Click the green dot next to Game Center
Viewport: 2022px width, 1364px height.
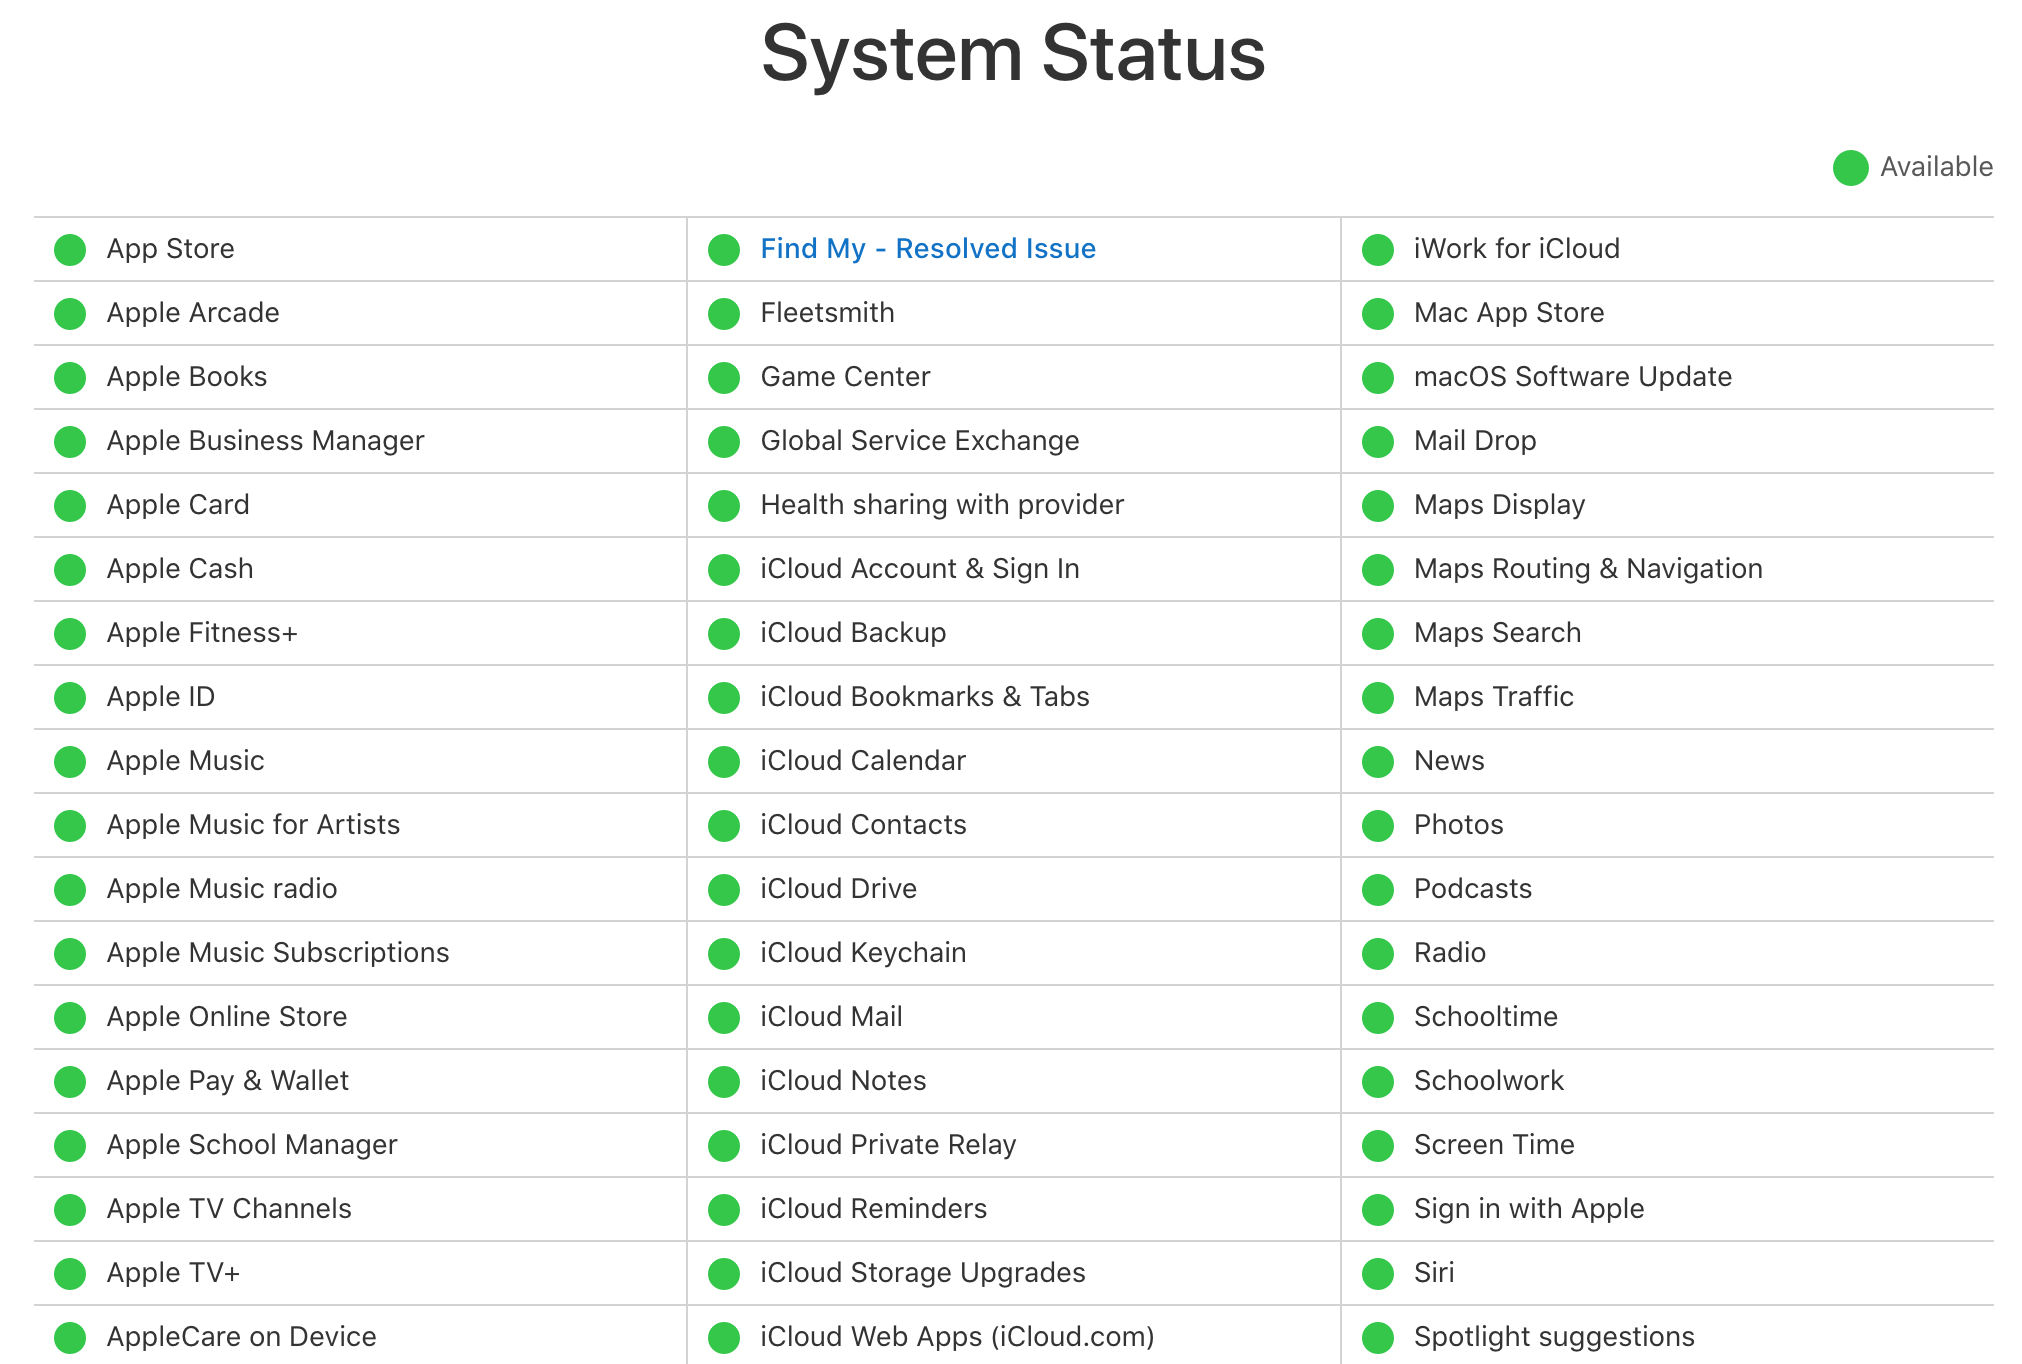pos(723,378)
